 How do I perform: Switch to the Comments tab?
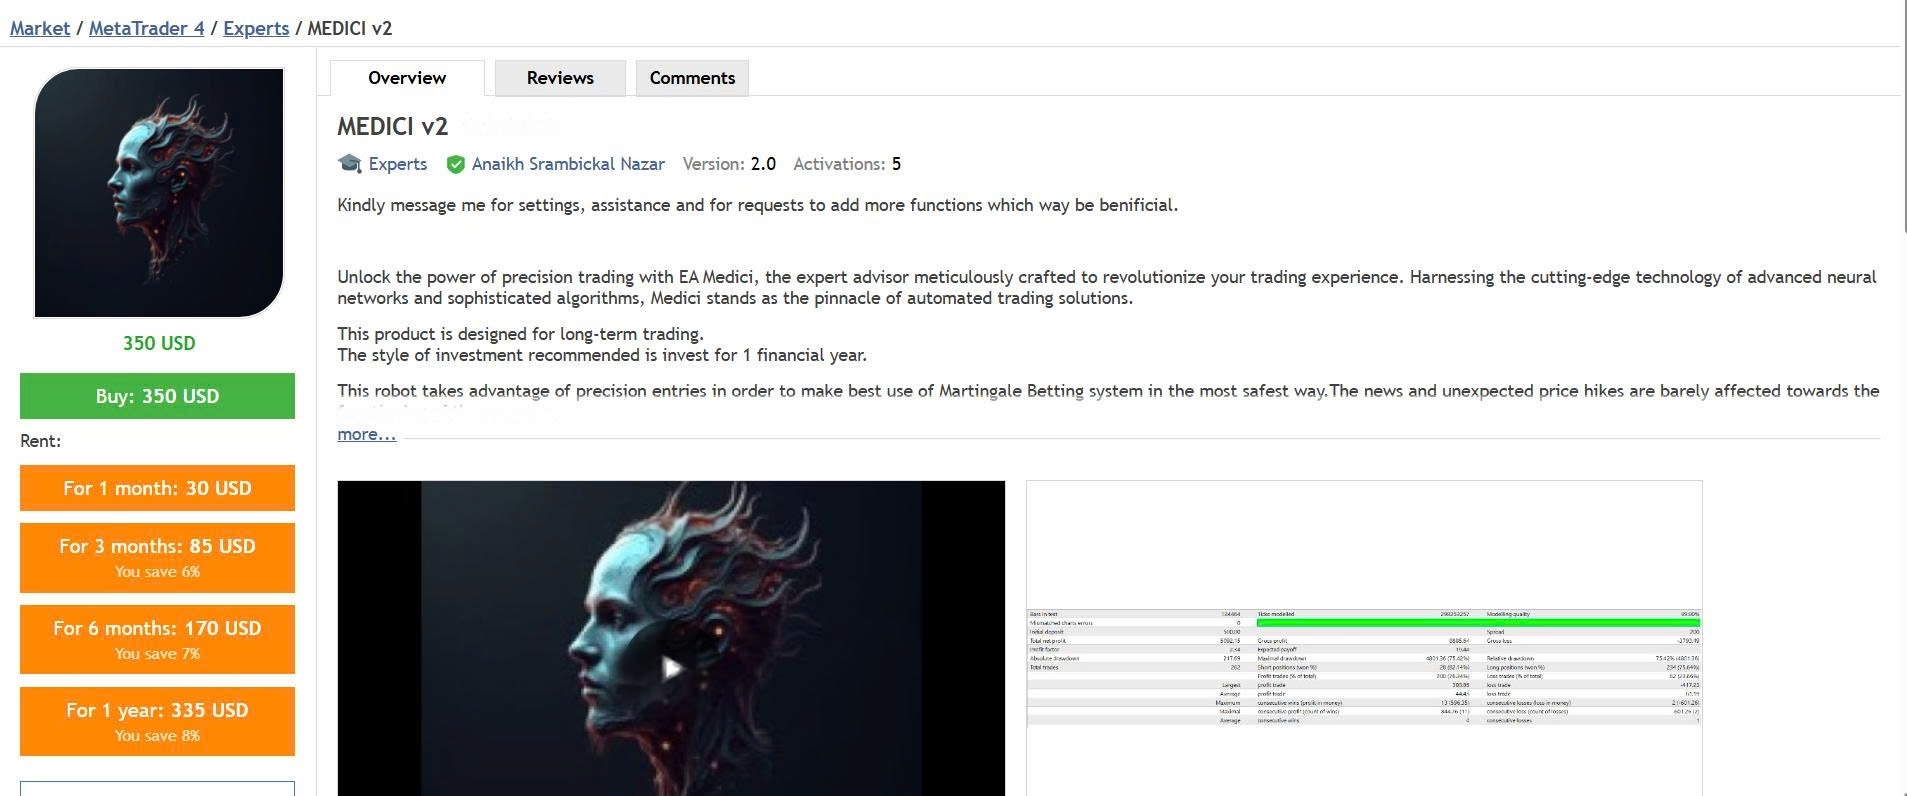692,78
